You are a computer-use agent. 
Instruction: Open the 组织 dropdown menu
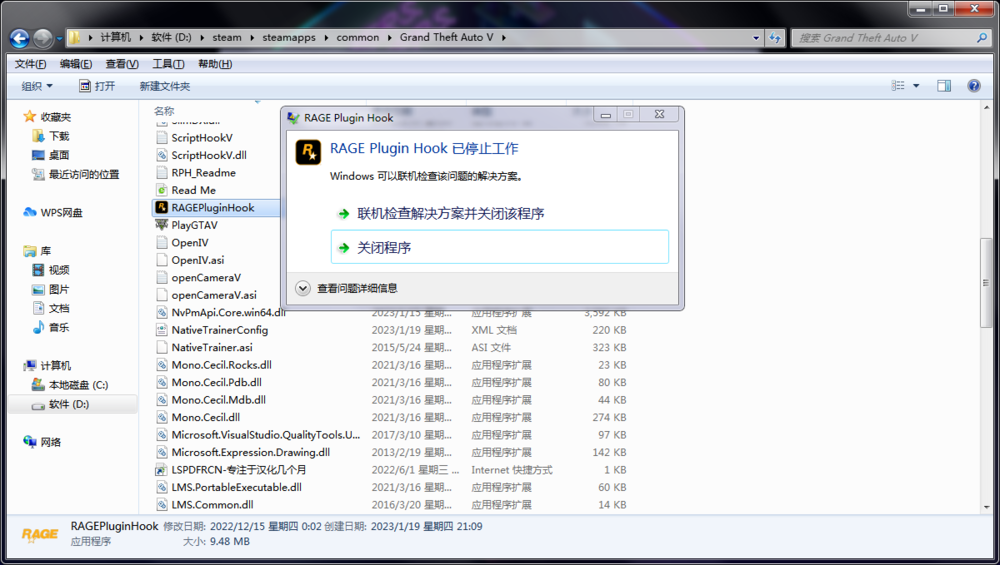(37, 86)
